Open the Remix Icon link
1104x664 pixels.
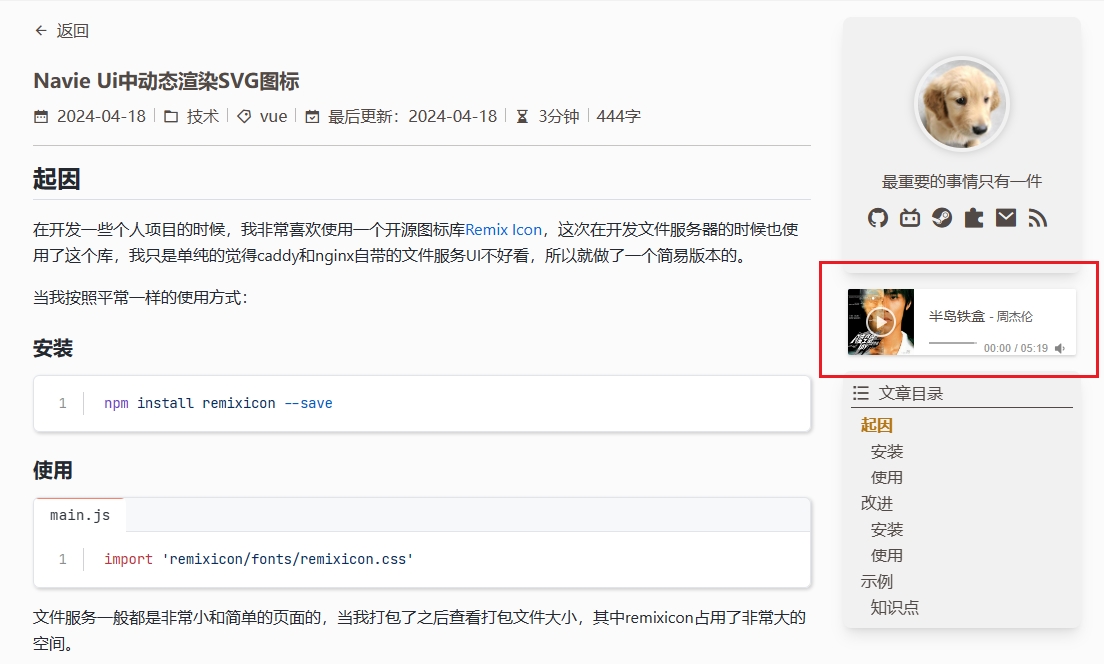pos(503,229)
